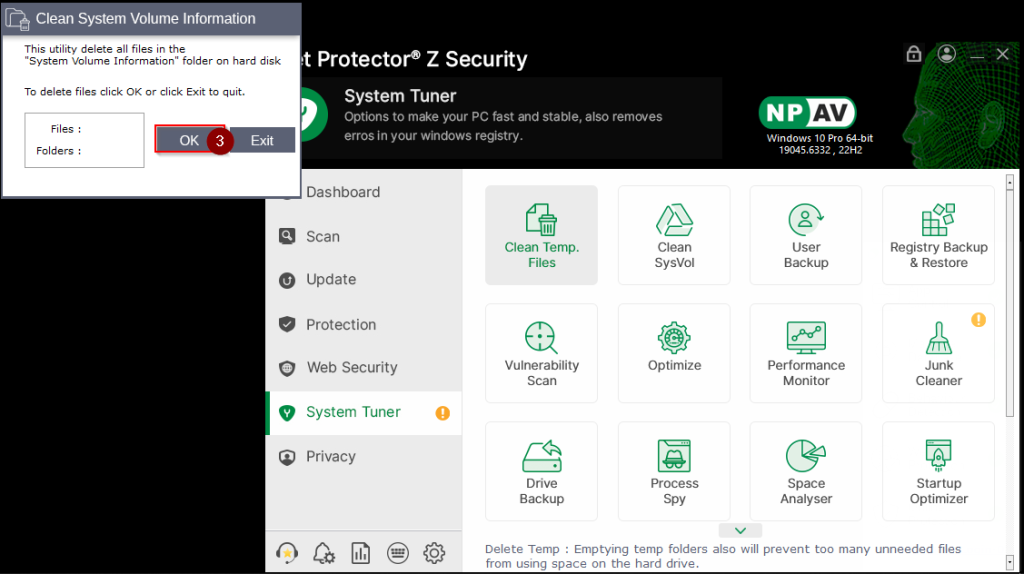Go to the Protection section
This screenshot has height=574, width=1024.
tap(340, 324)
